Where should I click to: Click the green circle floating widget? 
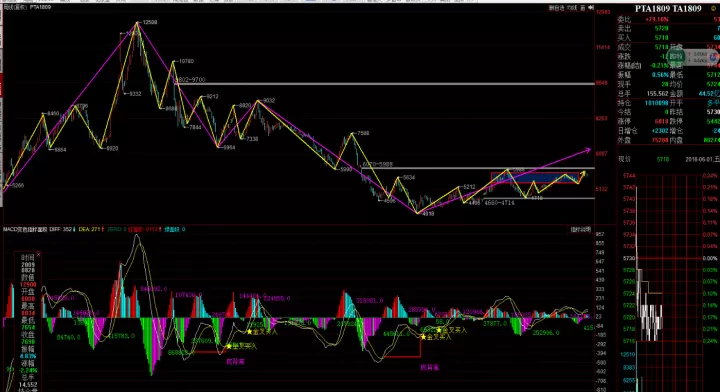coord(676,57)
